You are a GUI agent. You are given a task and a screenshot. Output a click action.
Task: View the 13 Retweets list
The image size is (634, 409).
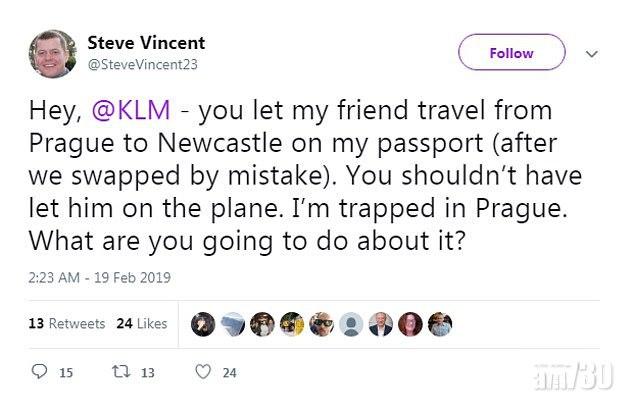pyautogui.click(x=67, y=324)
